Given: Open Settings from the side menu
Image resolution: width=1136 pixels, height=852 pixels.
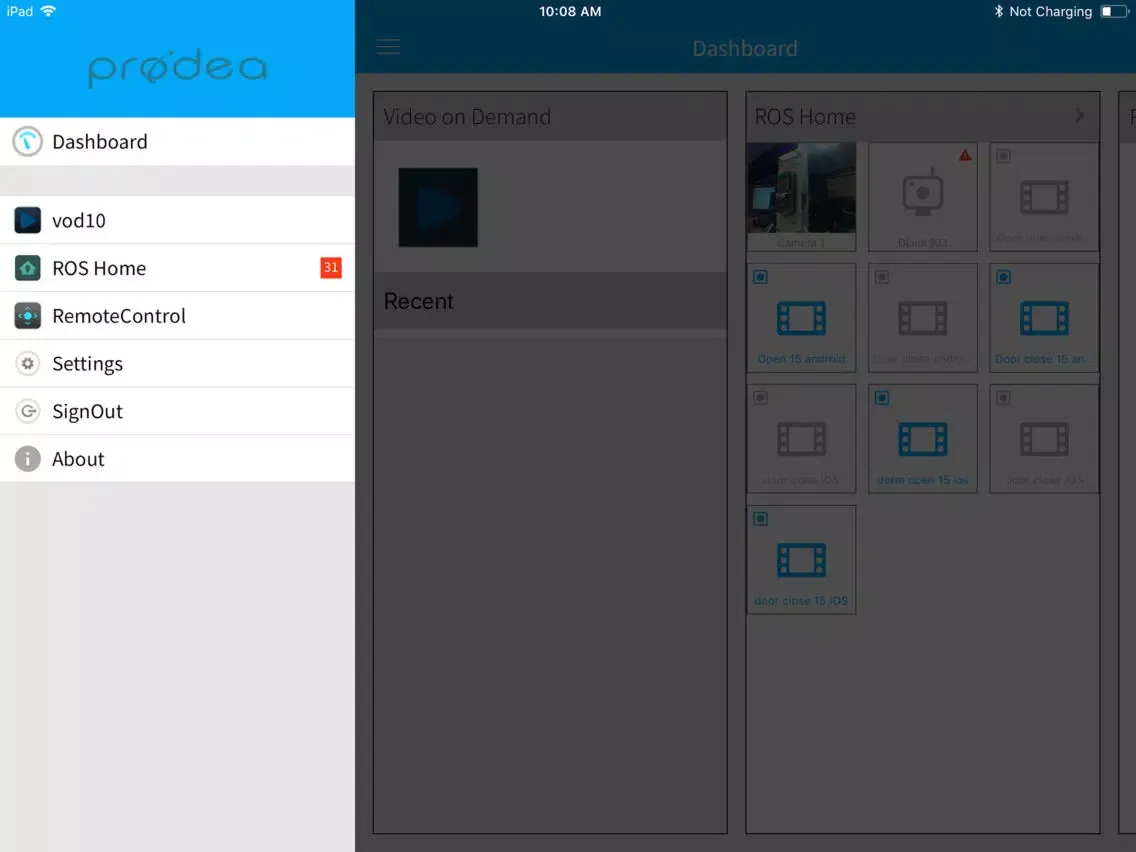Looking at the screenshot, I should click(178, 364).
